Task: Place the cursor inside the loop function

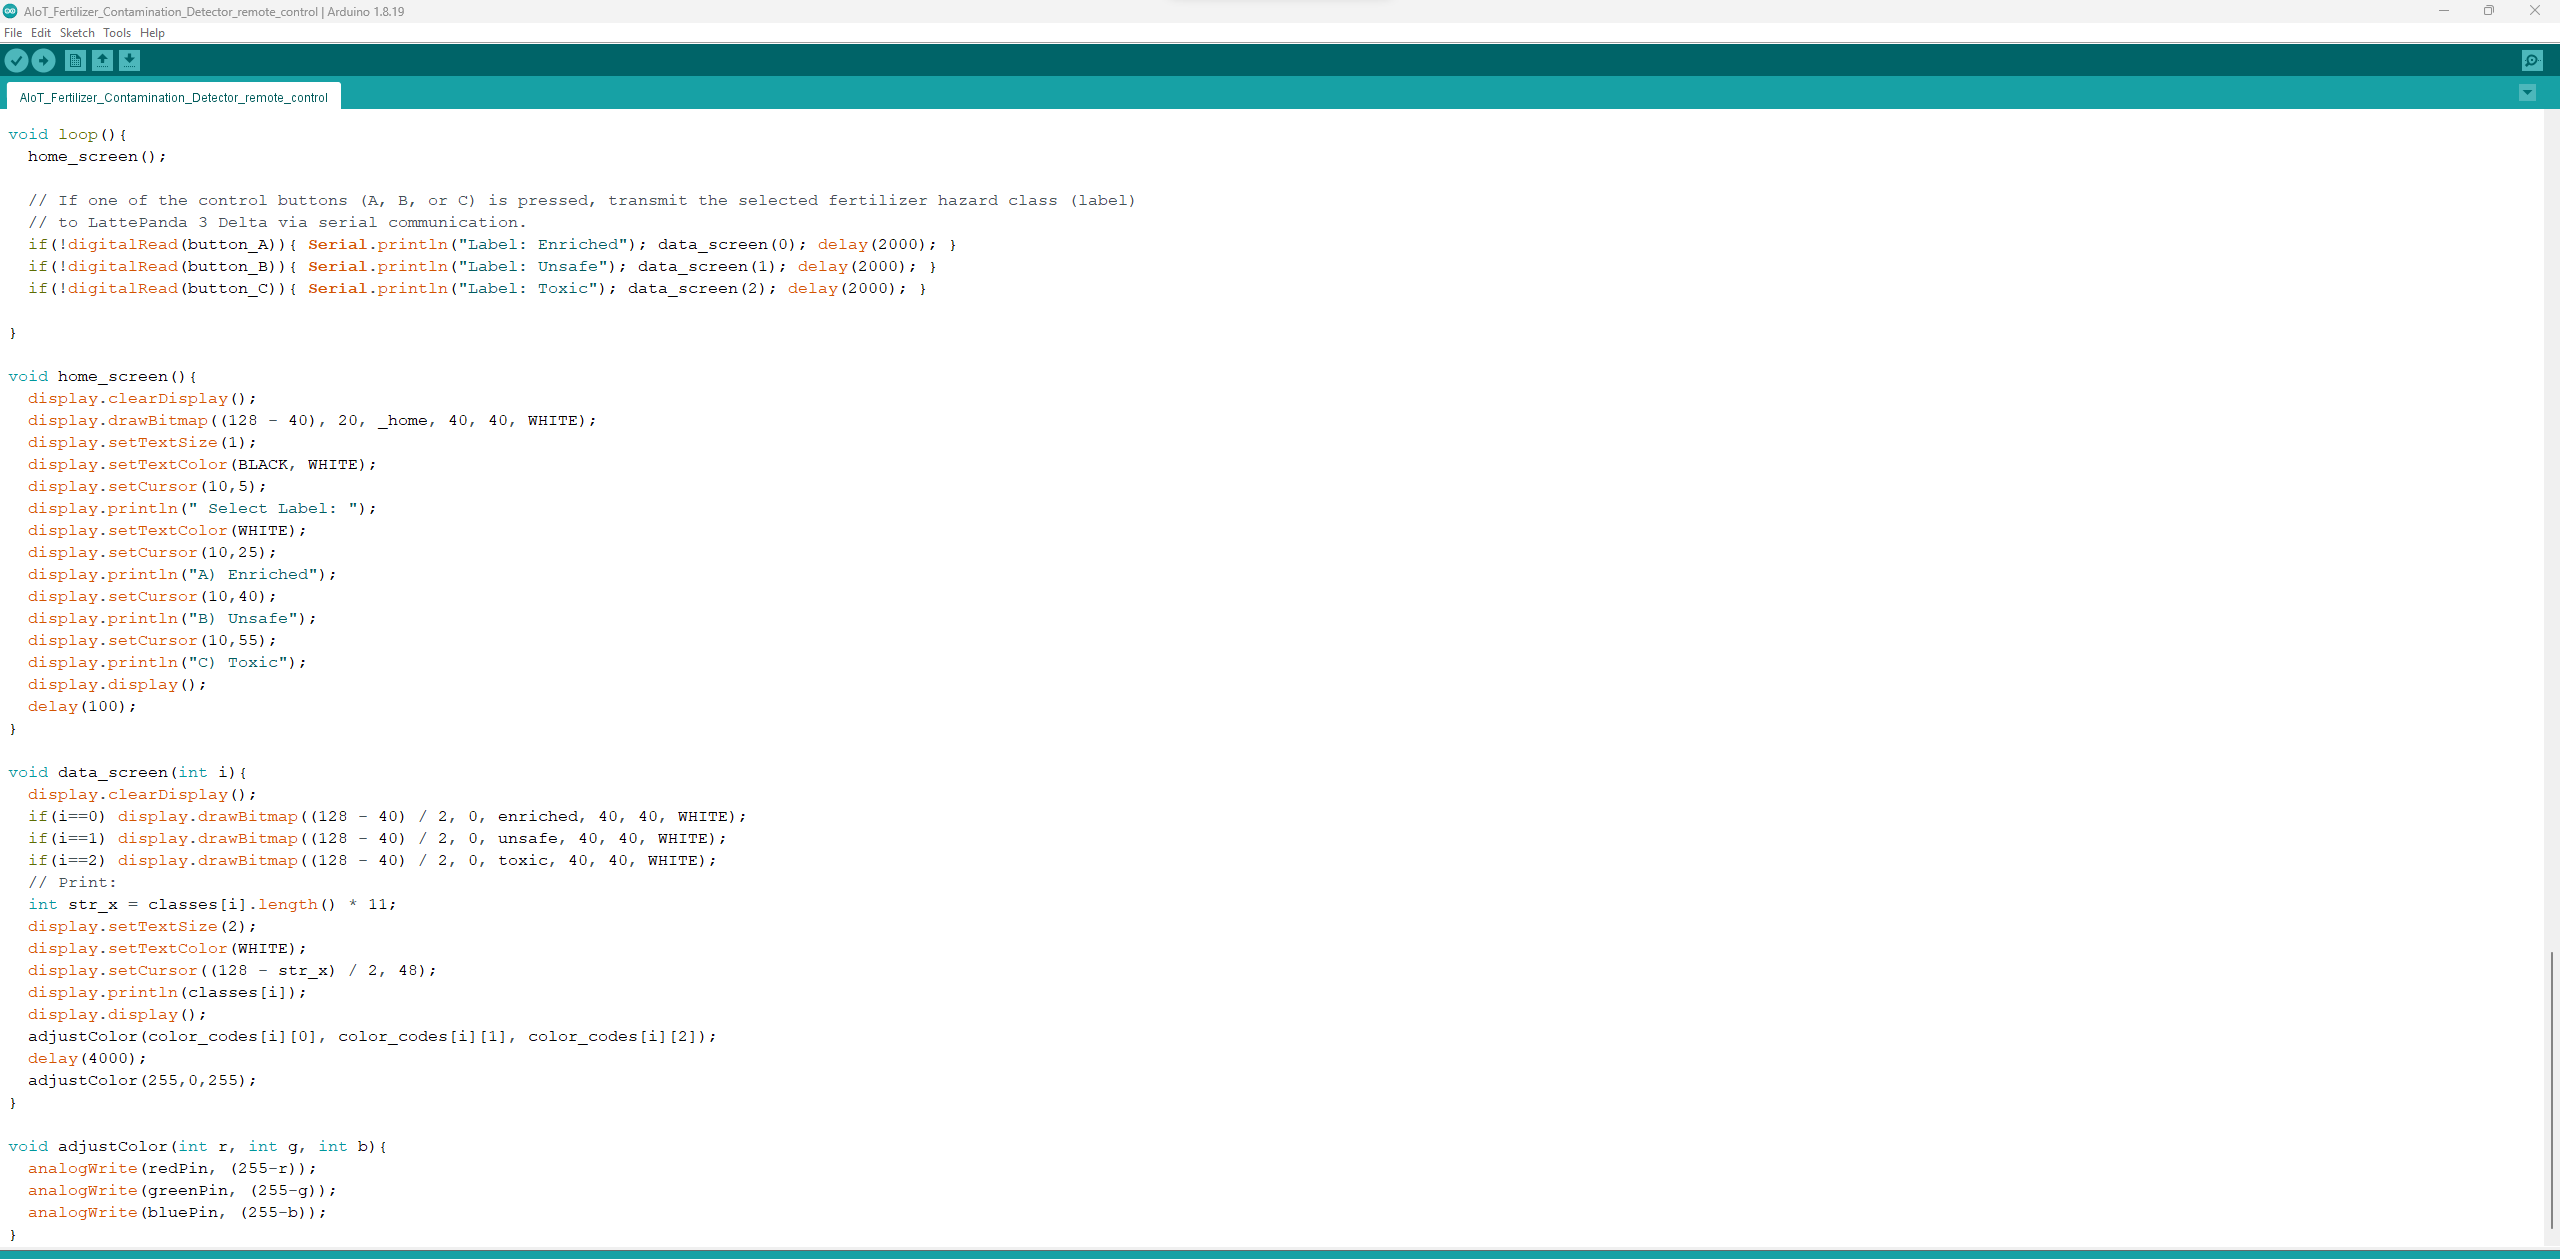Action: point(98,156)
